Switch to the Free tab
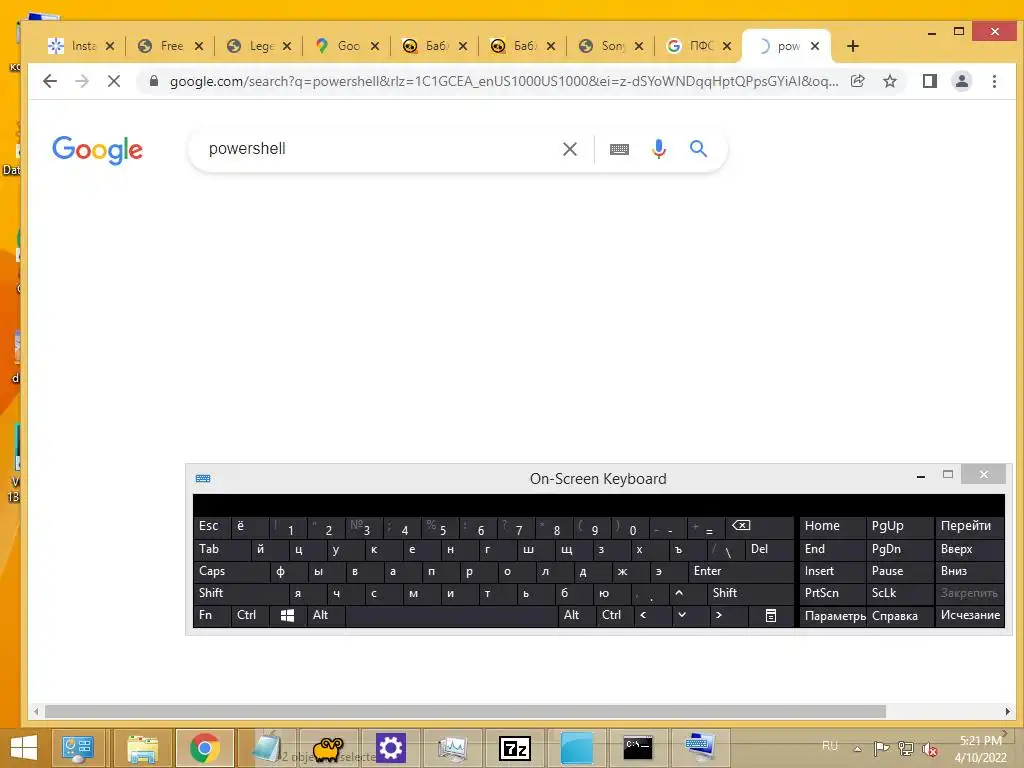This screenshot has height=768, width=1024. point(171,46)
